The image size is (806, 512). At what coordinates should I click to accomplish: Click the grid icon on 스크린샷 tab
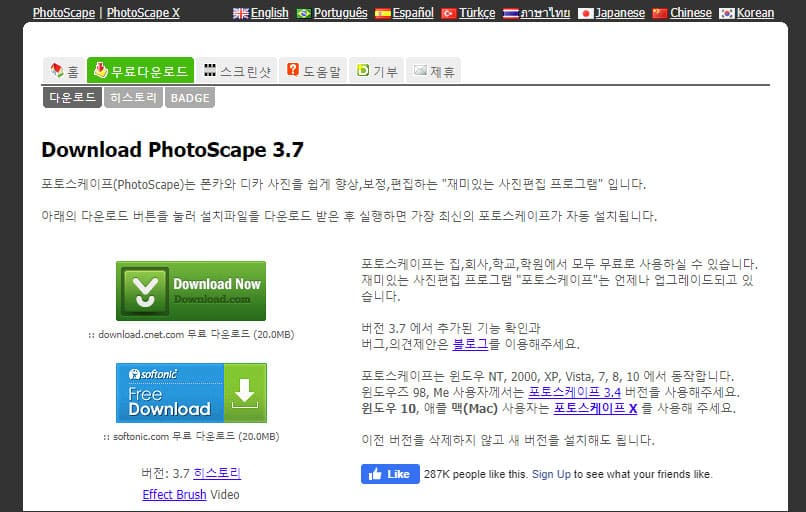210,70
